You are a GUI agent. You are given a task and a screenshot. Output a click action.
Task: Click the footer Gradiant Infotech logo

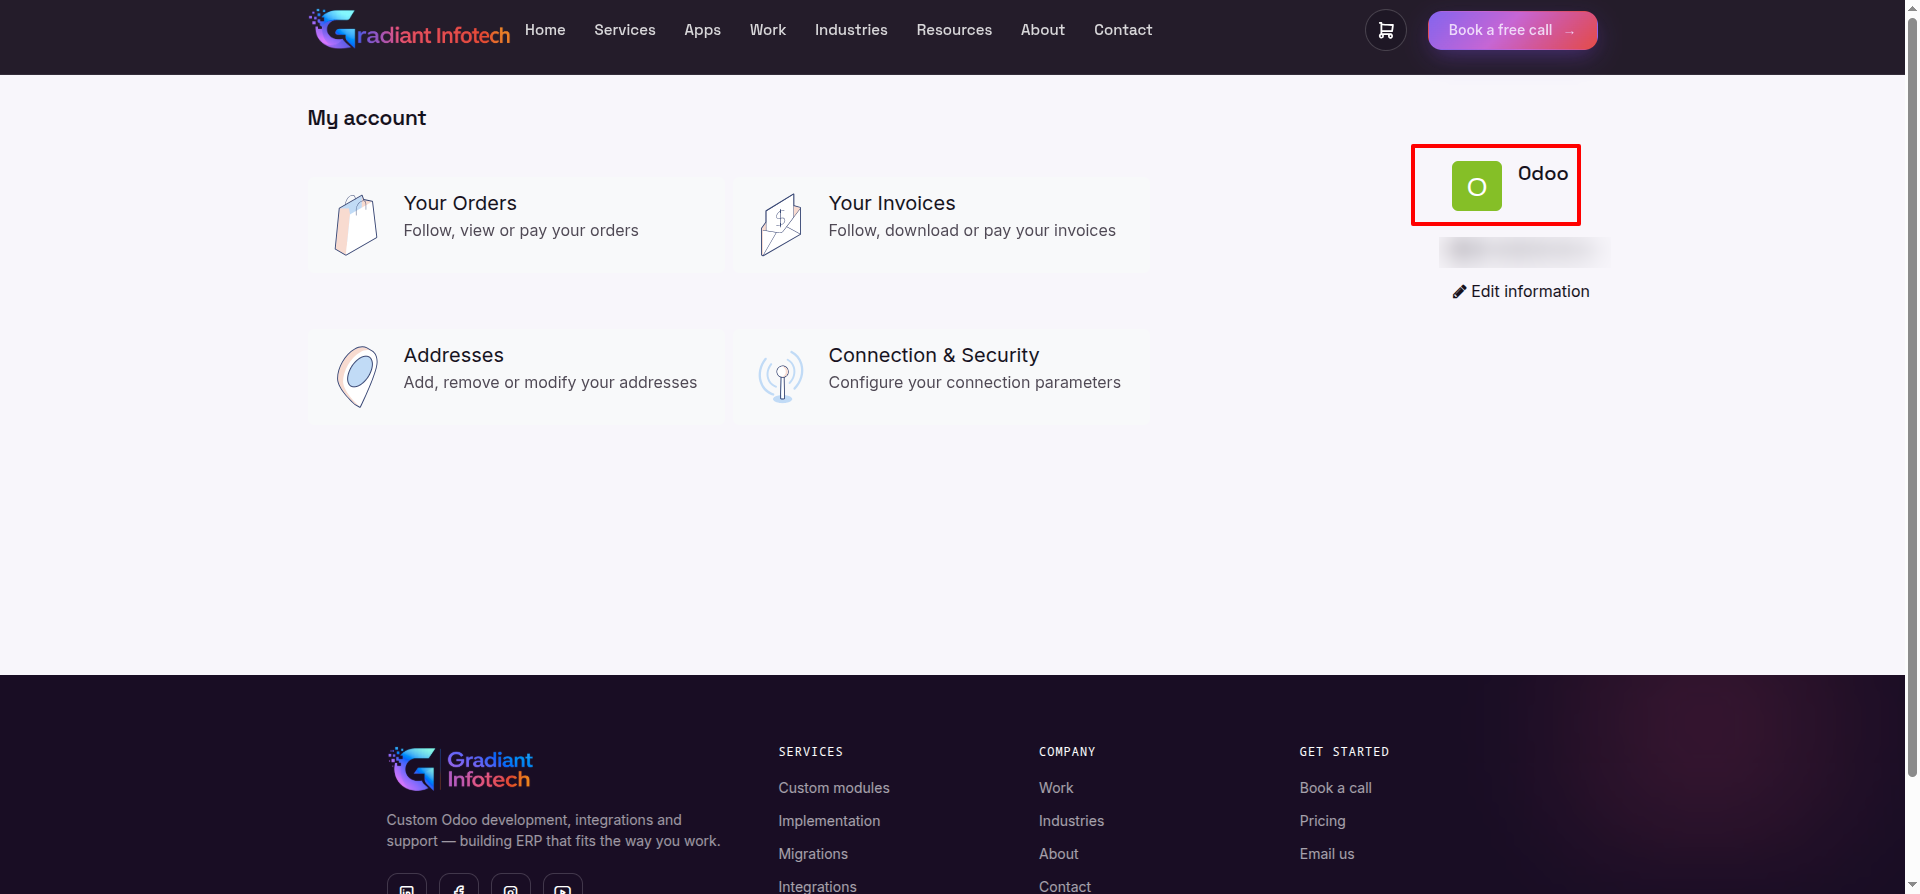(460, 769)
